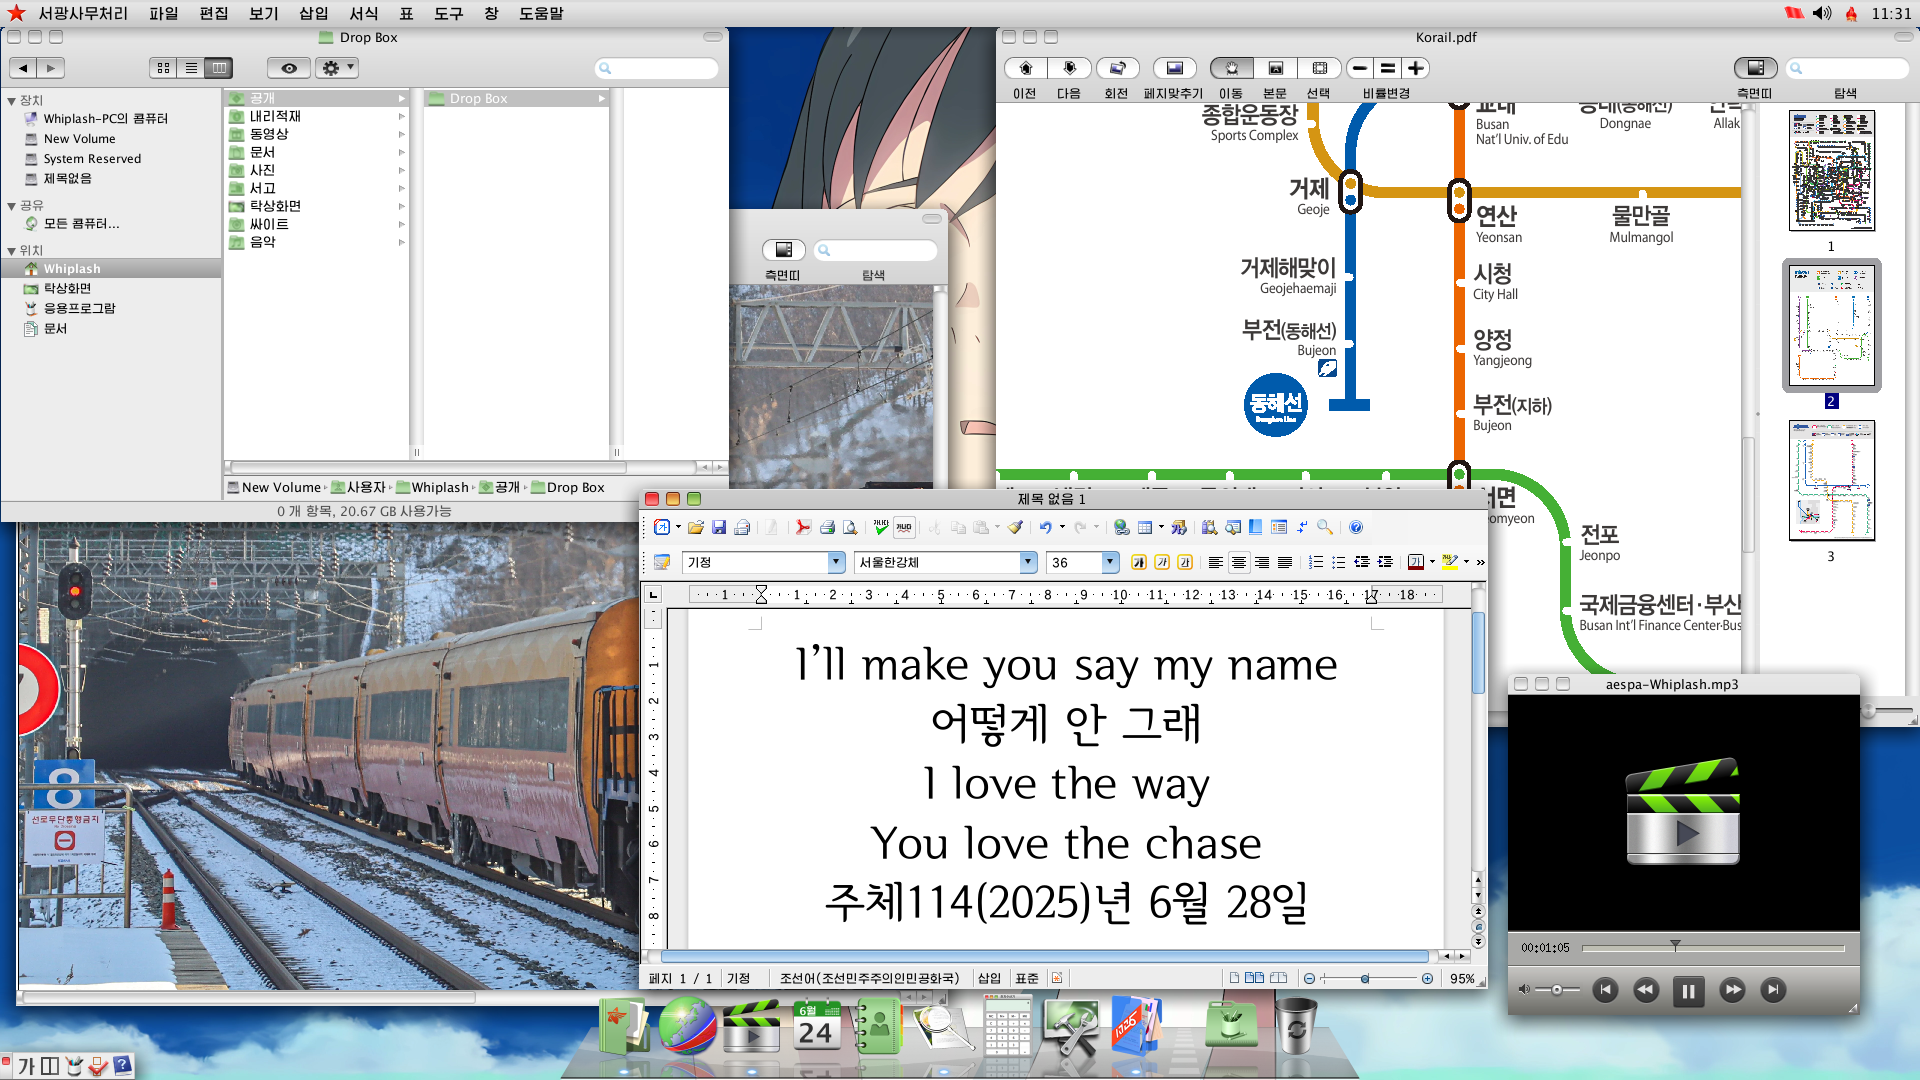This screenshot has height=1080, width=1920.
Task: Select the 탁상화면 folder in sidebar
Action: click(x=66, y=288)
